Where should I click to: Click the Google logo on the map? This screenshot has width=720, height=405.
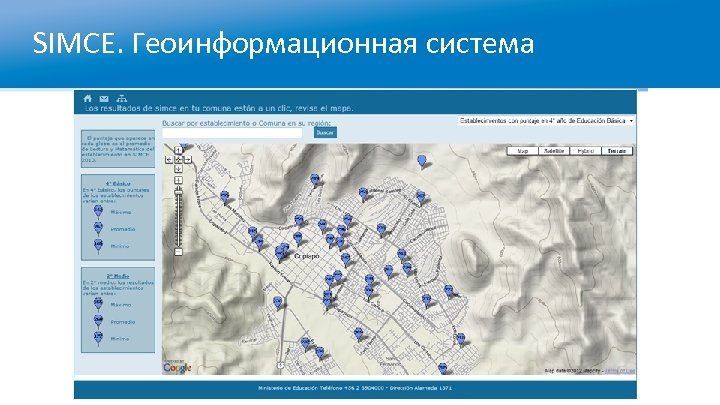[177, 368]
